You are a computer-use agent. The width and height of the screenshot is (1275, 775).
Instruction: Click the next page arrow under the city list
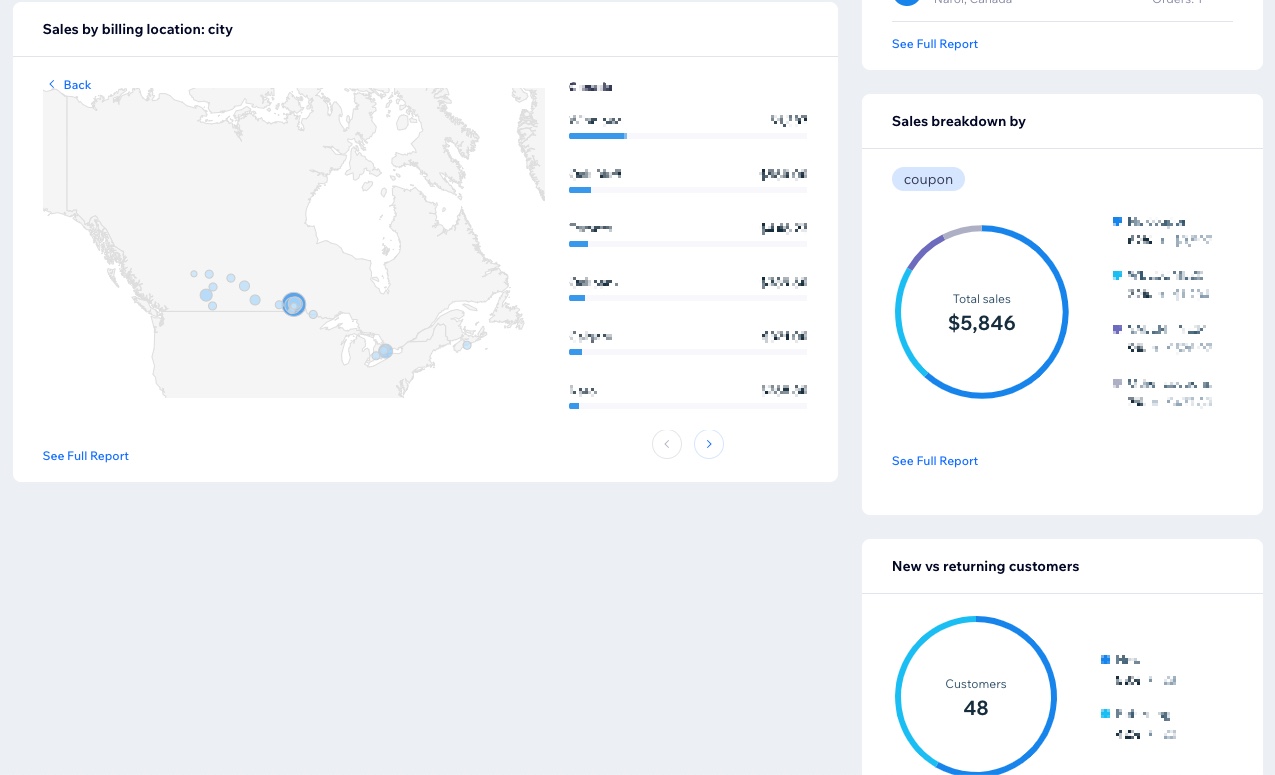pyautogui.click(x=709, y=444)
